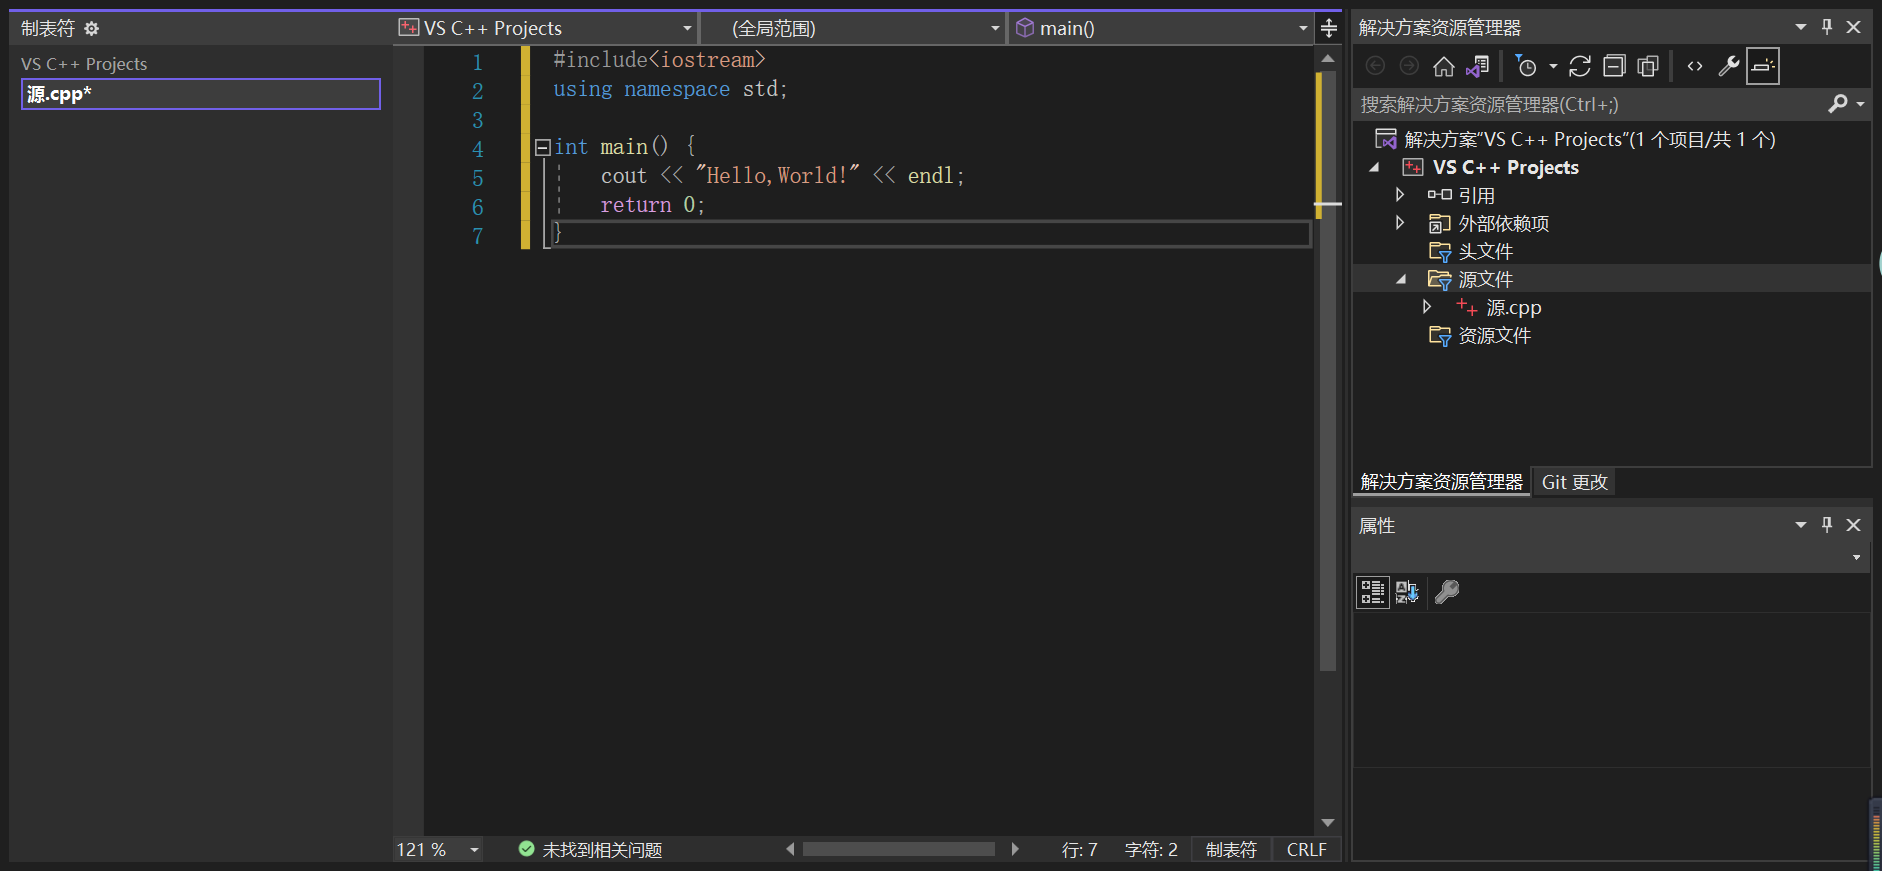Pin the 属性 properties panel
The image size is (1882, 871).
click(x=1827, y=525)
